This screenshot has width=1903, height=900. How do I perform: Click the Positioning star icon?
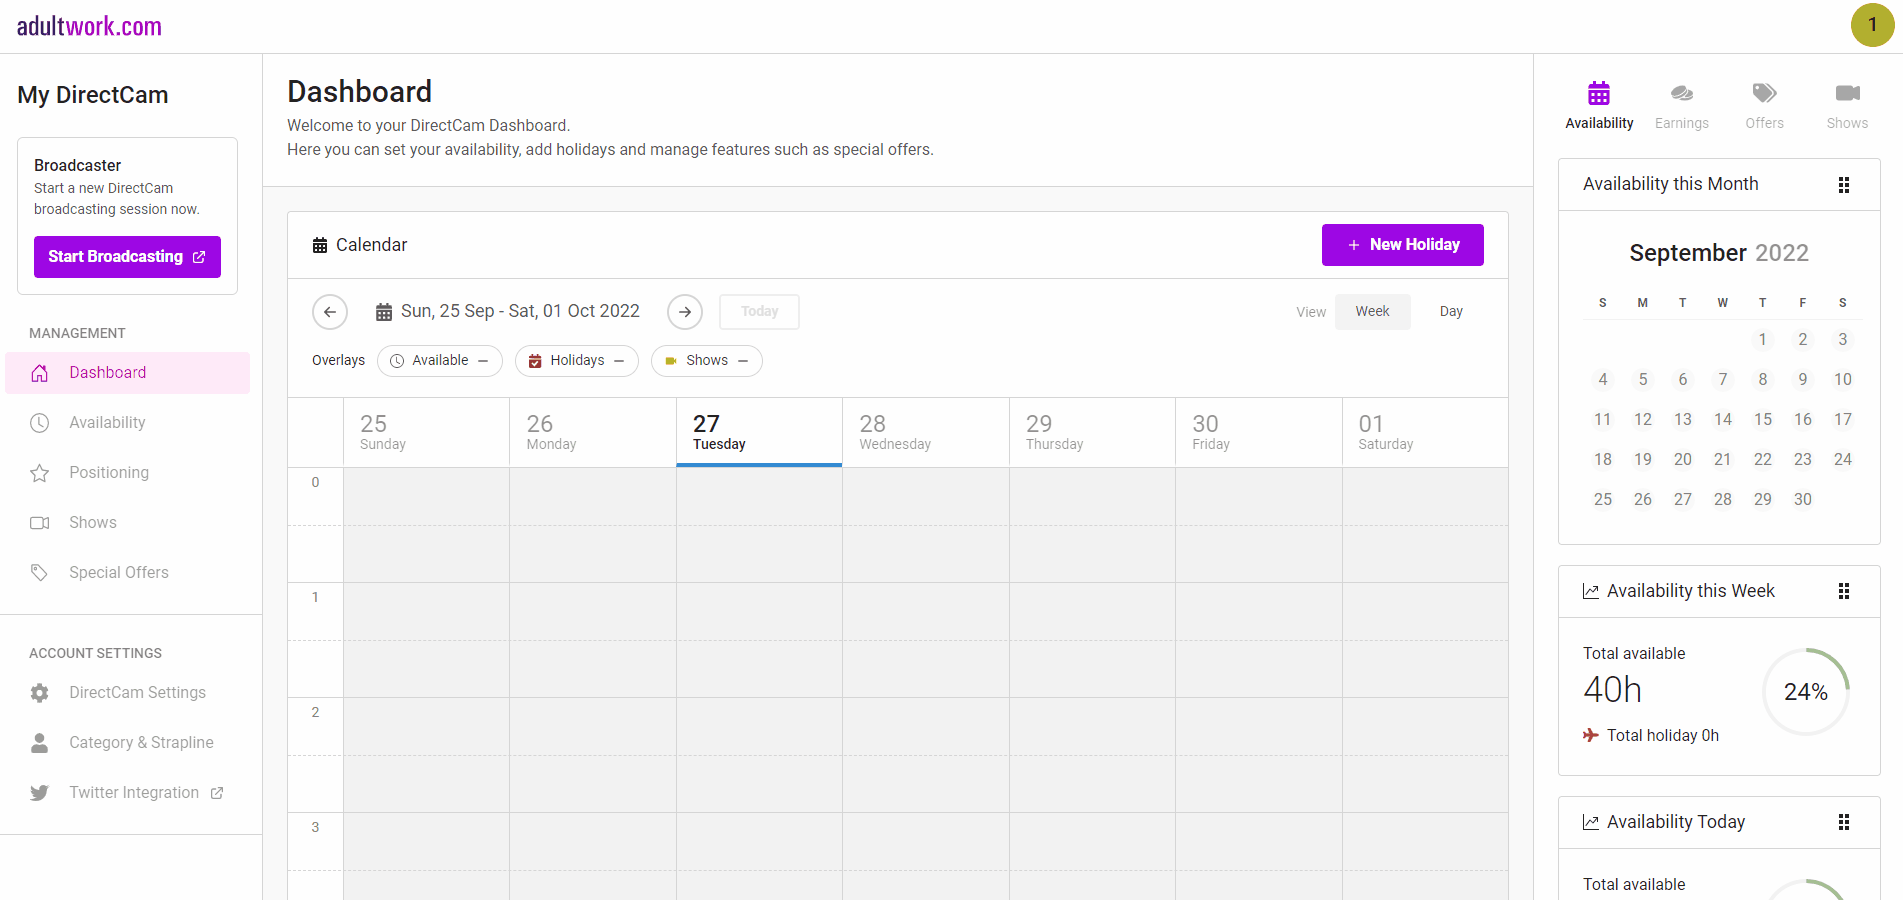pos(40,473)
